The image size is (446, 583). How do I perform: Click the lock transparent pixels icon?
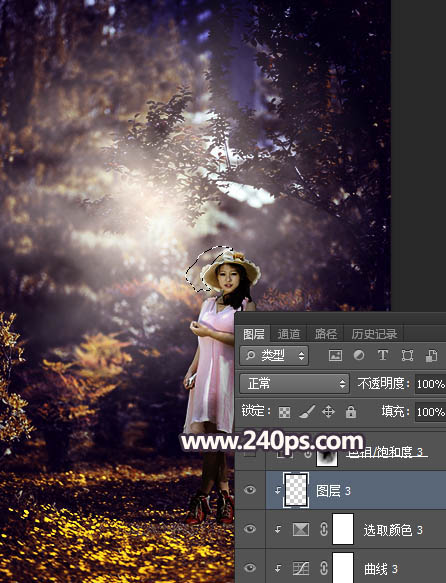pyautogui.click(x=285, y=412)
